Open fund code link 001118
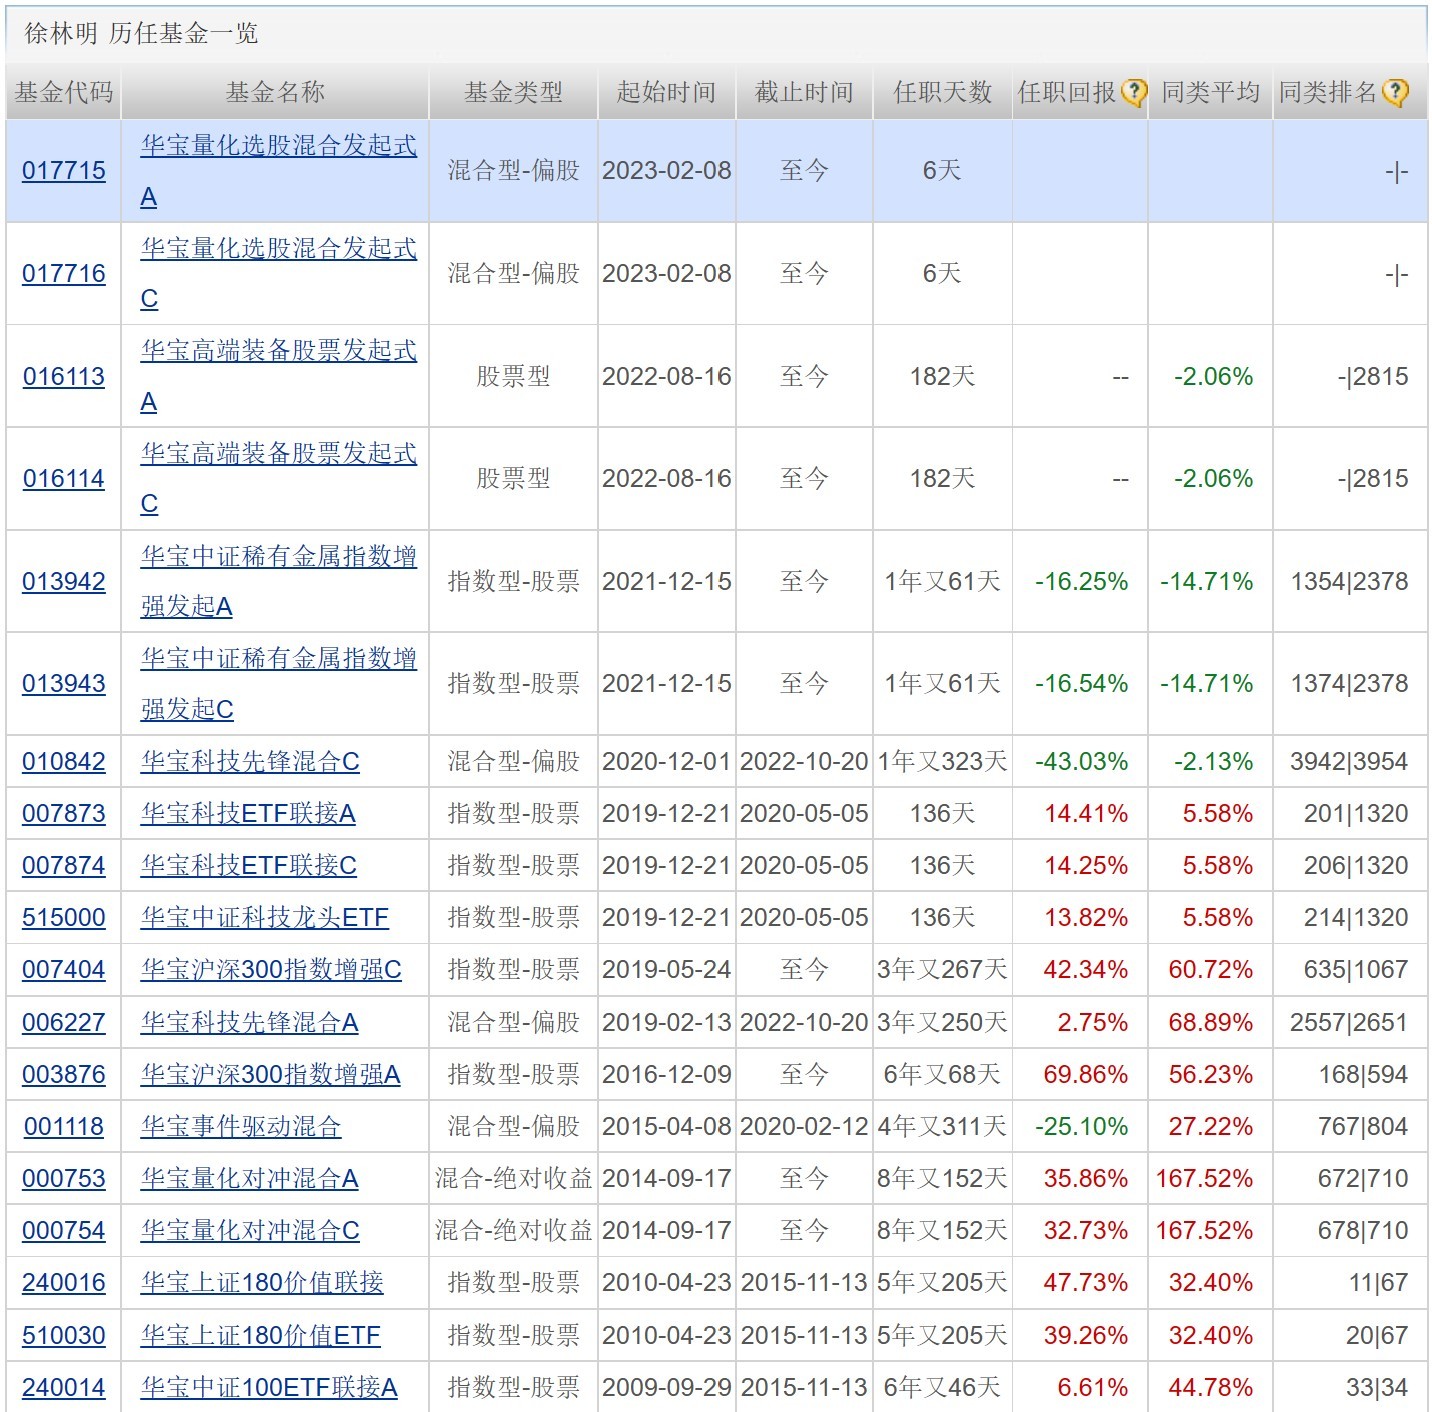Viewport: 1432px width, 1412px height. 64,1127
